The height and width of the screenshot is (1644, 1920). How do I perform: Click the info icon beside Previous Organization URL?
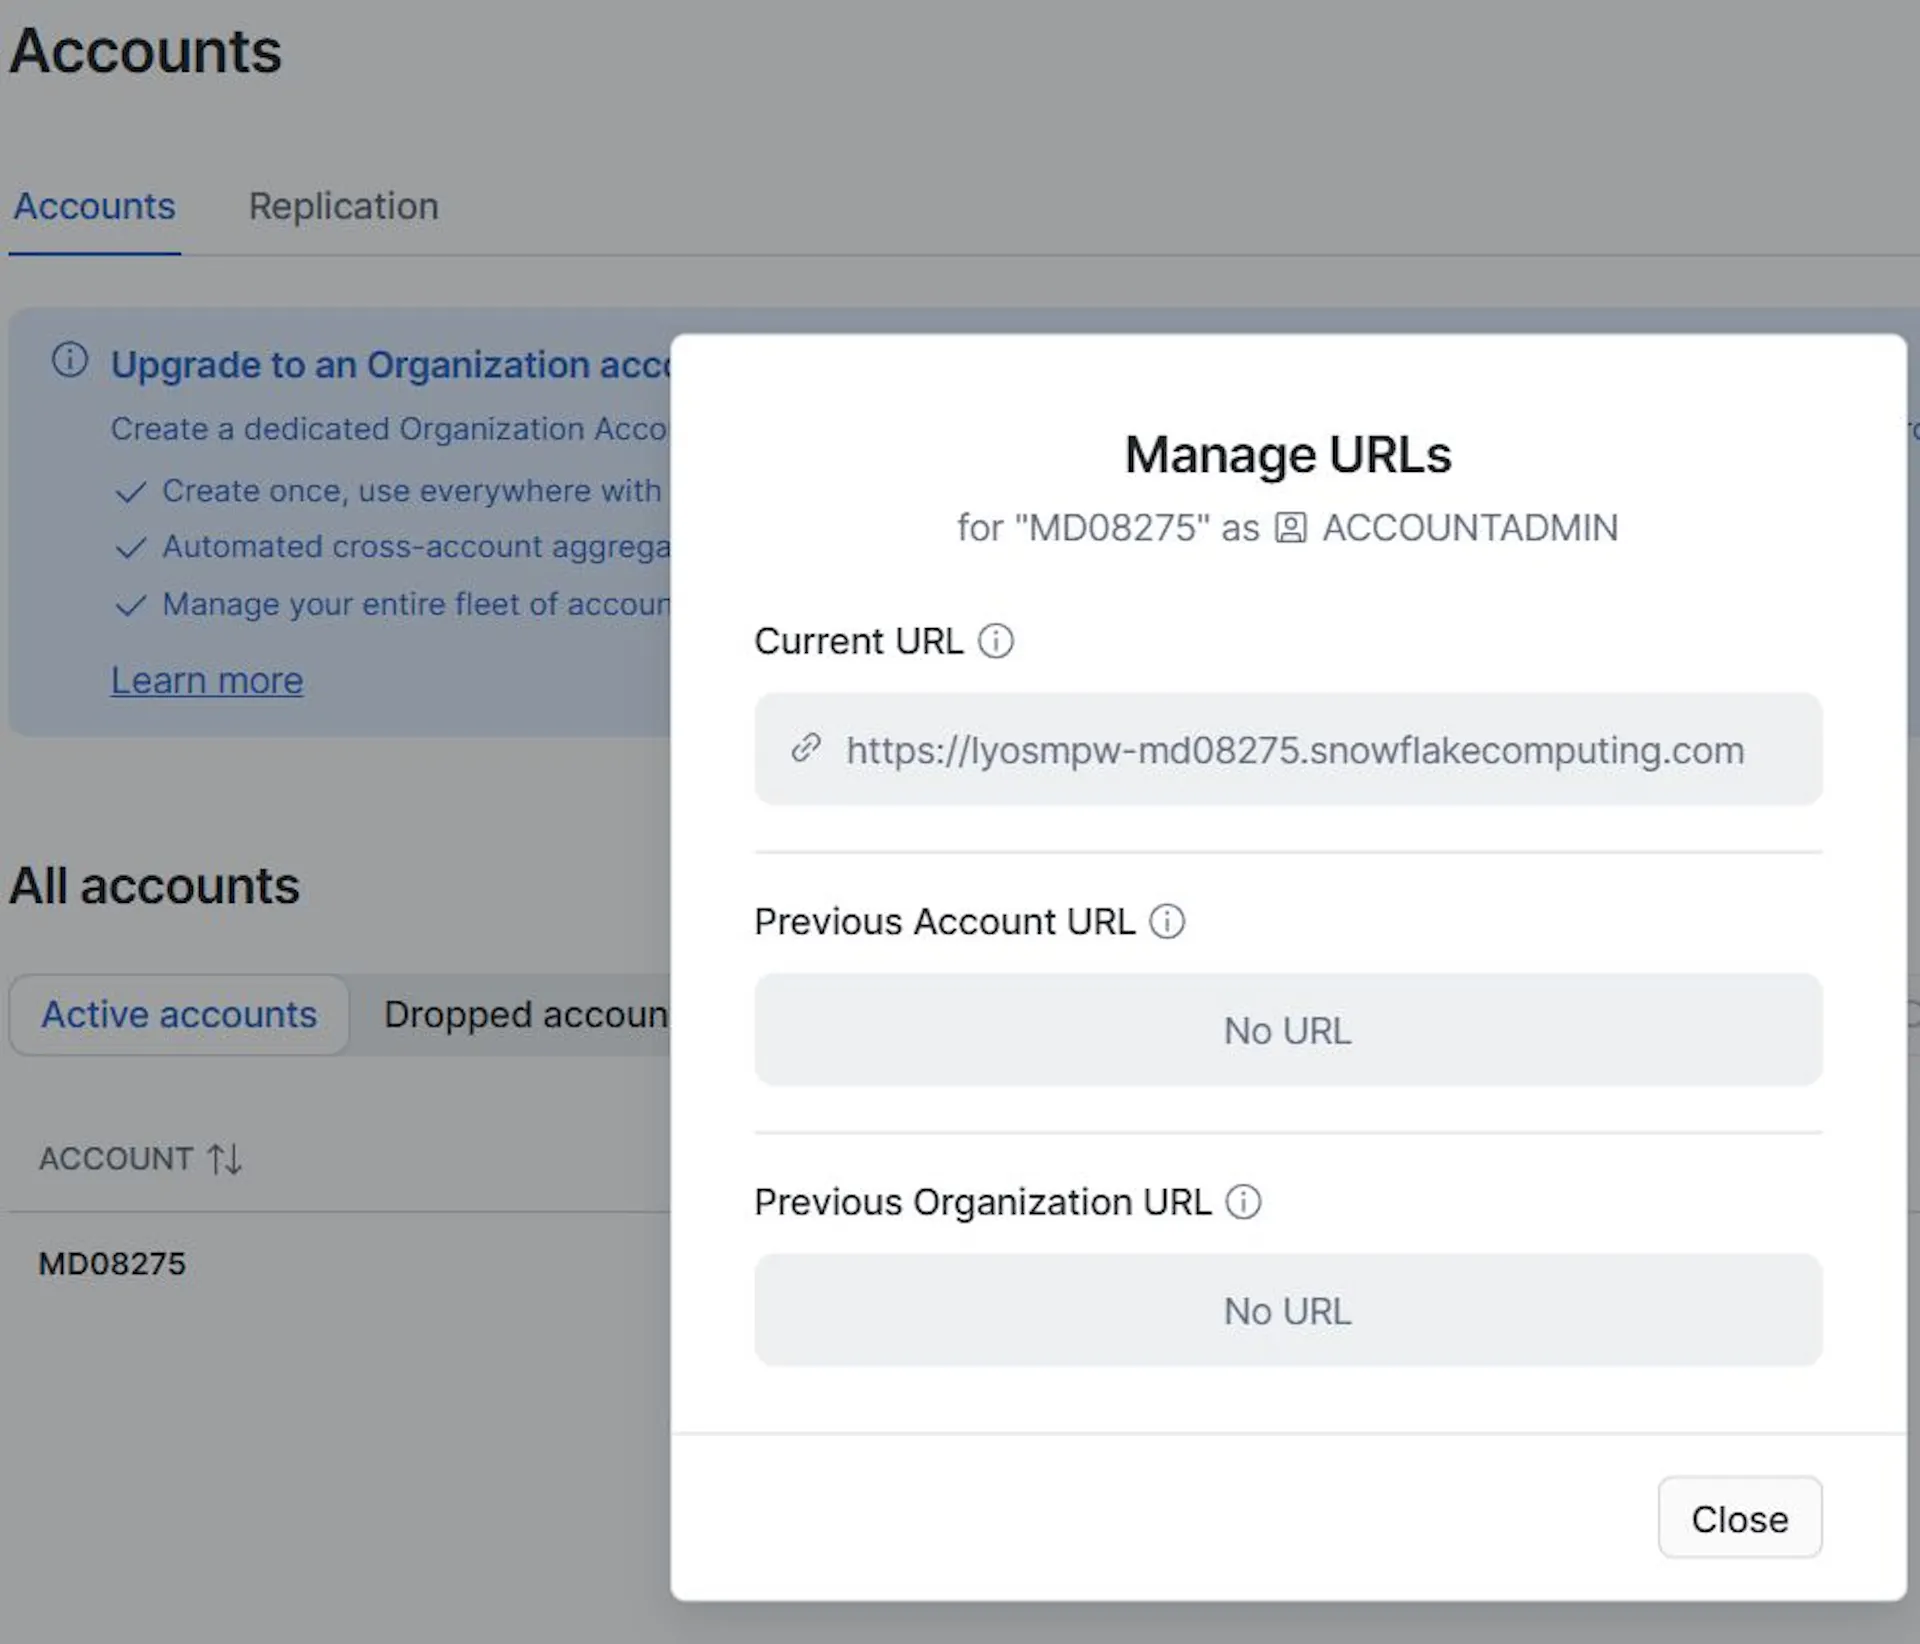(x=1243, y=1201)
